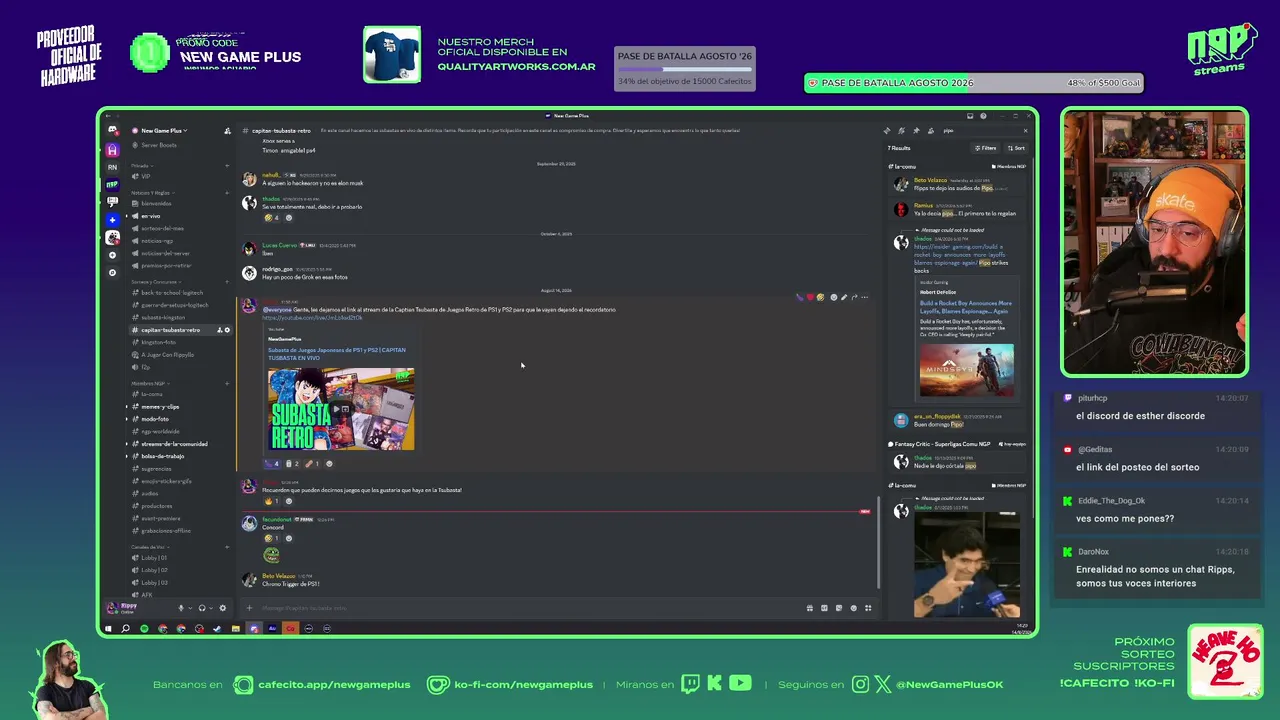This screenshot has width=1280, height=720.
Task: Open Adobe Audition from the taskbar
Action: coord(272,629)
